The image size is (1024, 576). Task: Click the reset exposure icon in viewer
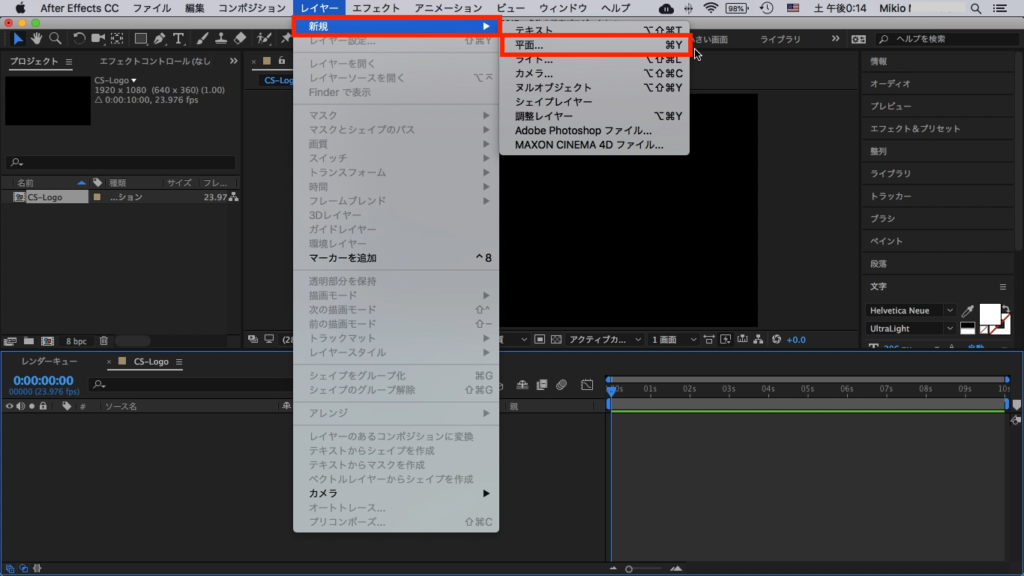[x=776, y=340]
